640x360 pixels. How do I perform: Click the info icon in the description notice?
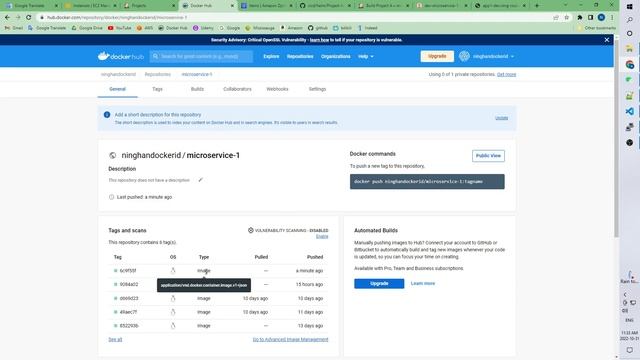(107, 115)
